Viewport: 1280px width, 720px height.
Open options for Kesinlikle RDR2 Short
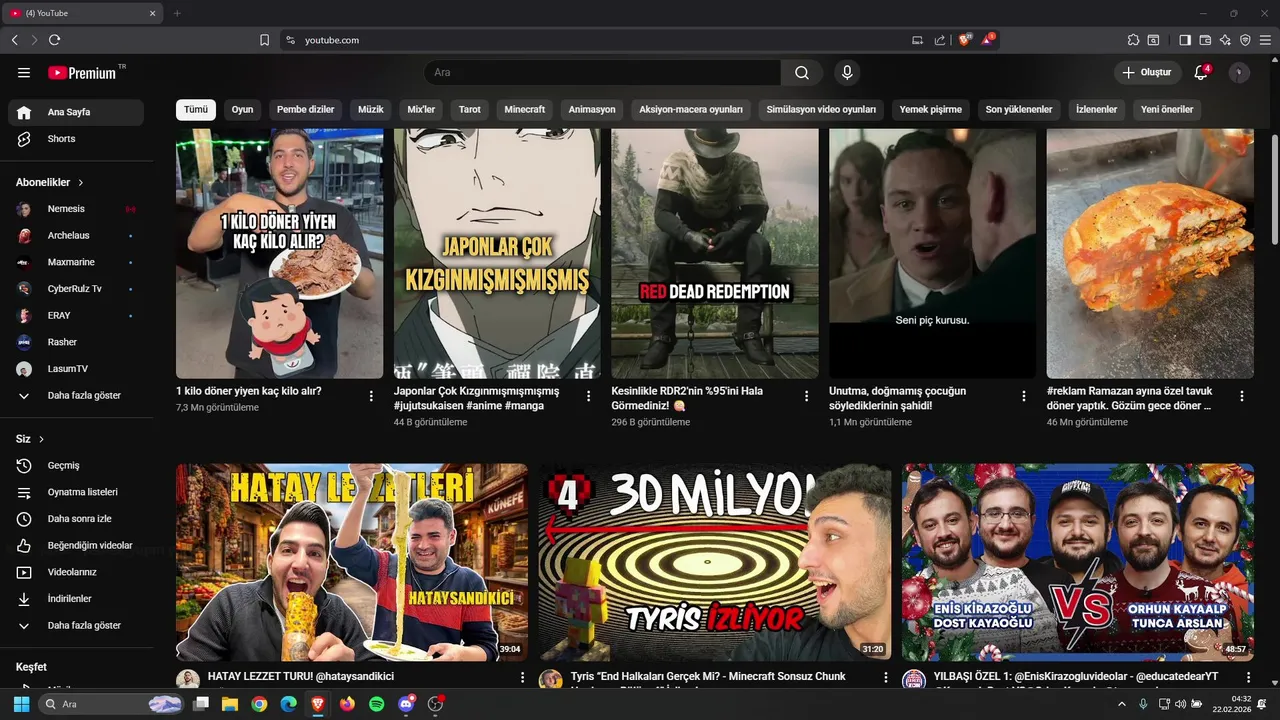[x=806, y=396]
